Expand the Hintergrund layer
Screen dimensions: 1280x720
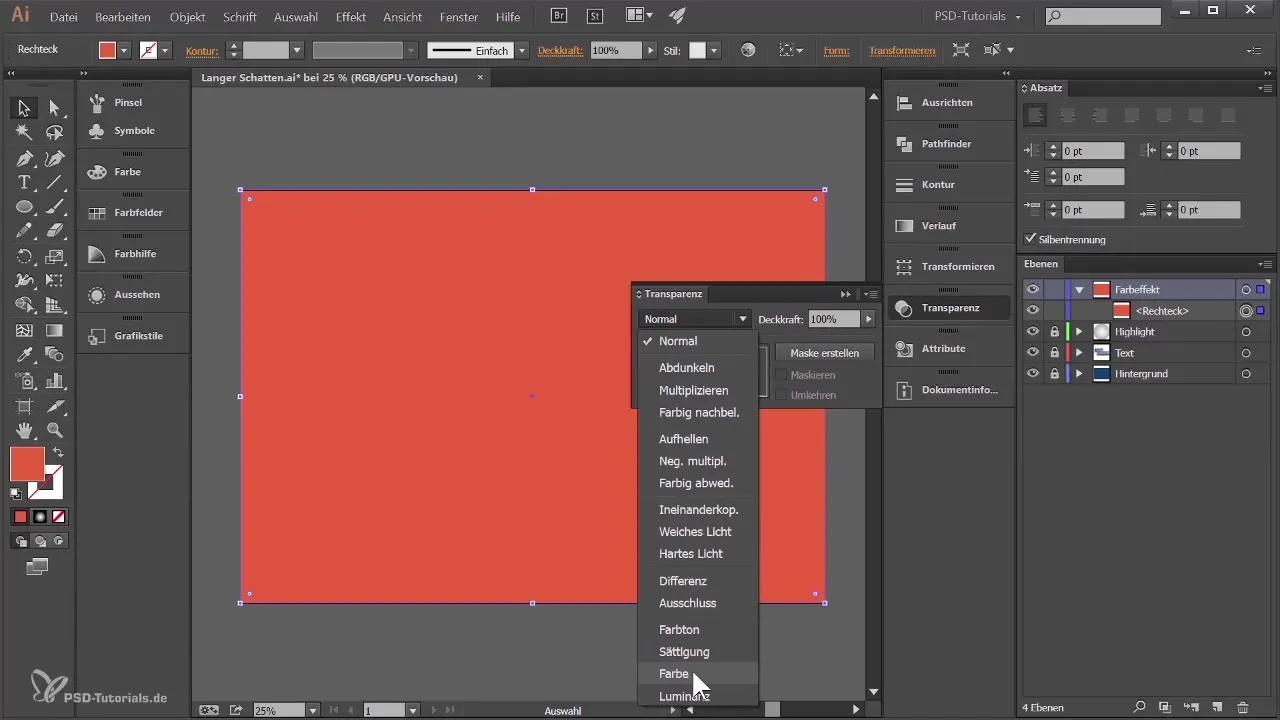[1079, 373]
